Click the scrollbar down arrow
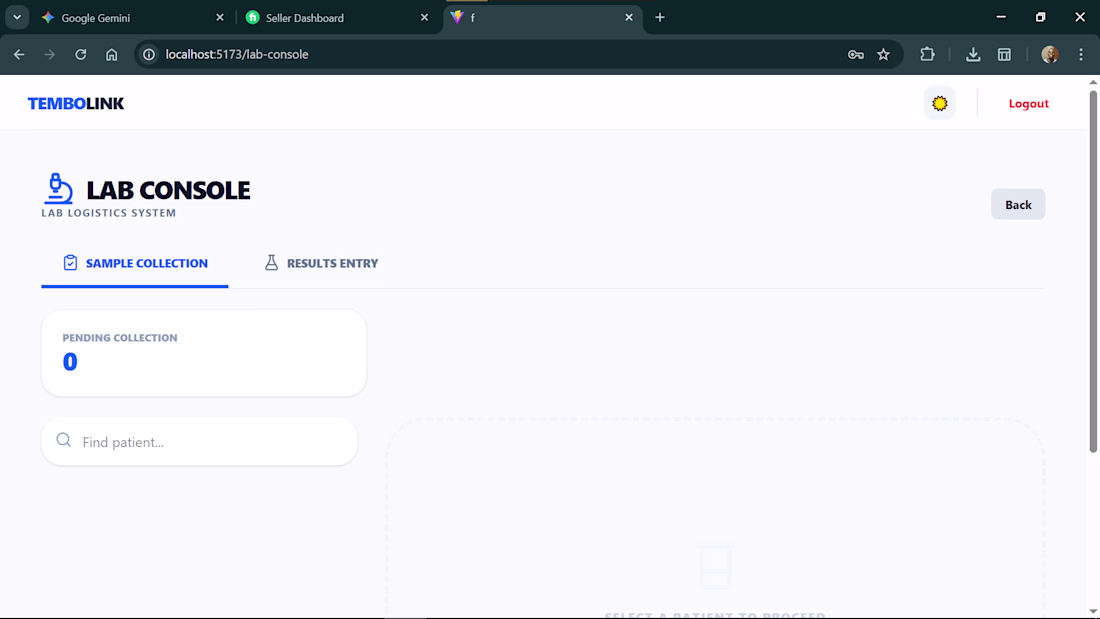 coord(1093,611)
